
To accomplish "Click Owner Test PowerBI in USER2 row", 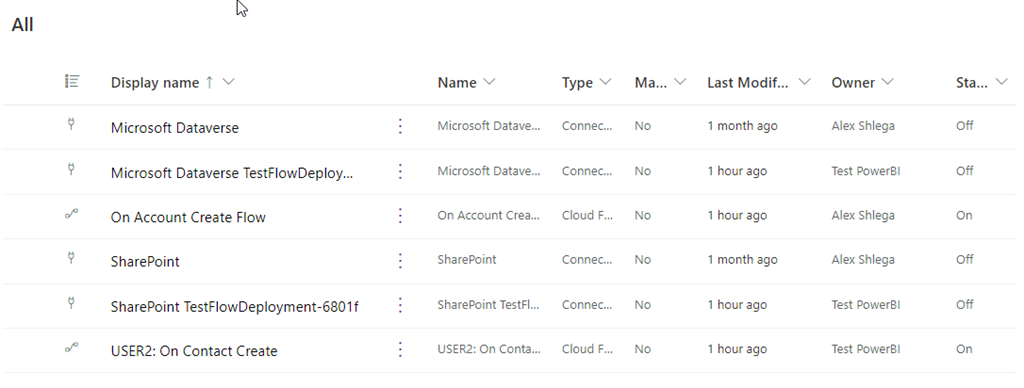I will click(x=865, y=349).
